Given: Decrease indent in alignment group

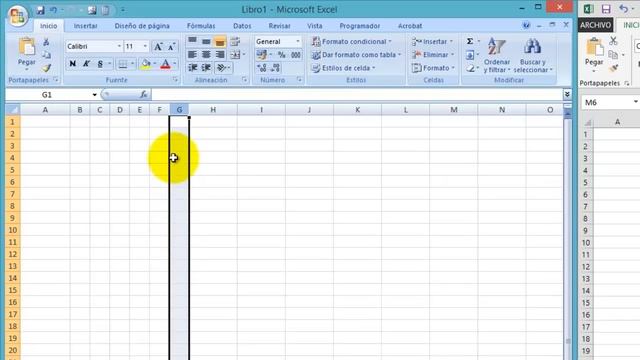Looking at the screenshot, I should (192, 68).
